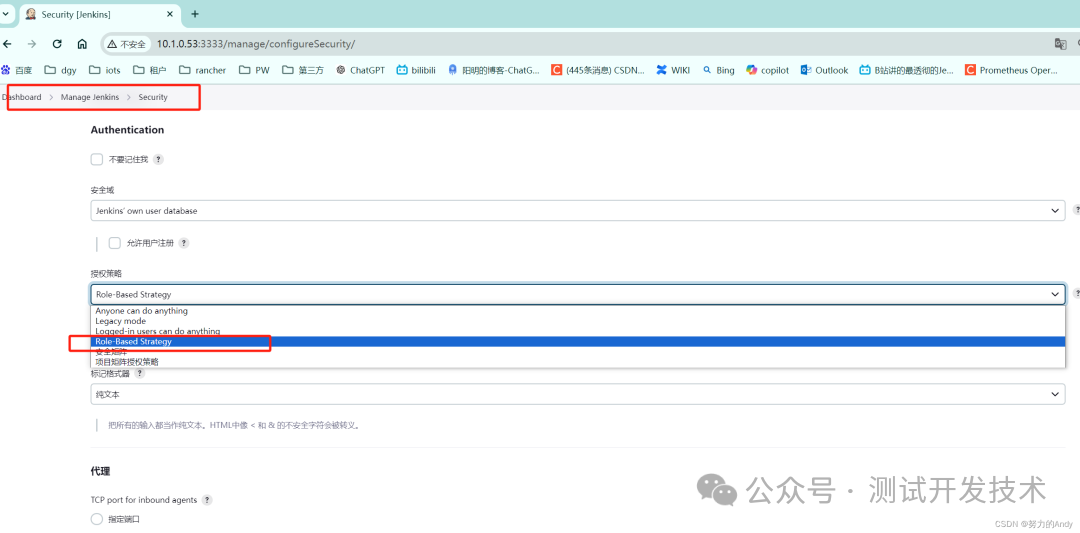1080x533 pixels.
Task: Open the 标记格式器 纯文本 dropdown
Action: [578, 394]
